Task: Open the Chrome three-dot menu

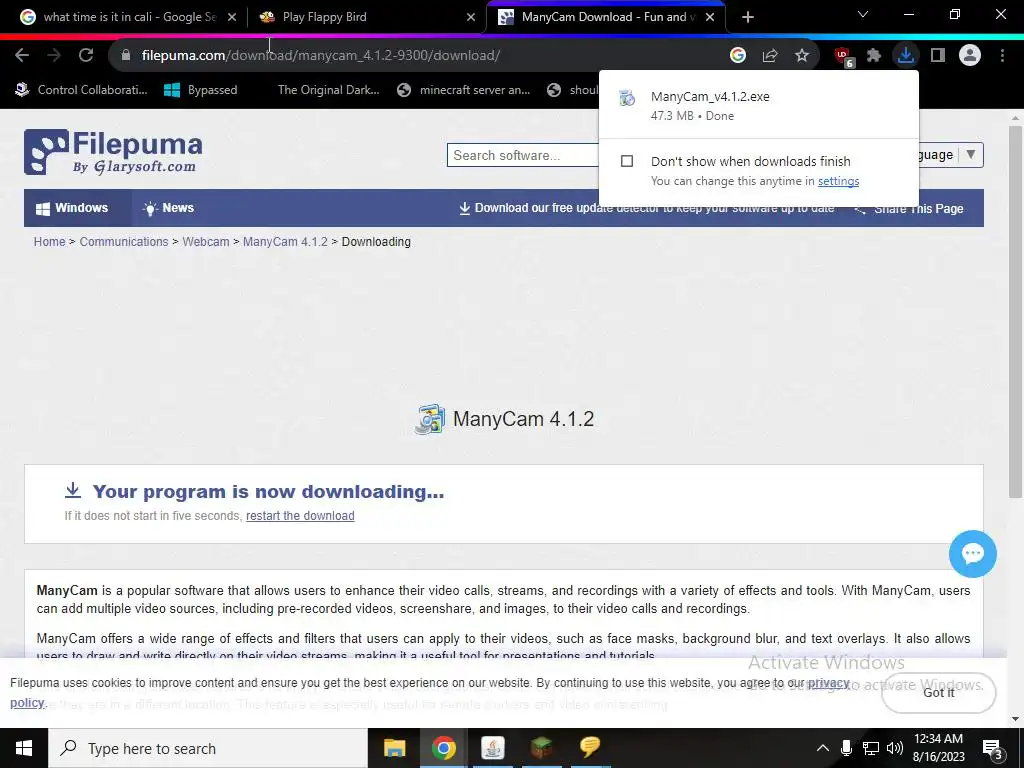Action: pos(1002,56)
